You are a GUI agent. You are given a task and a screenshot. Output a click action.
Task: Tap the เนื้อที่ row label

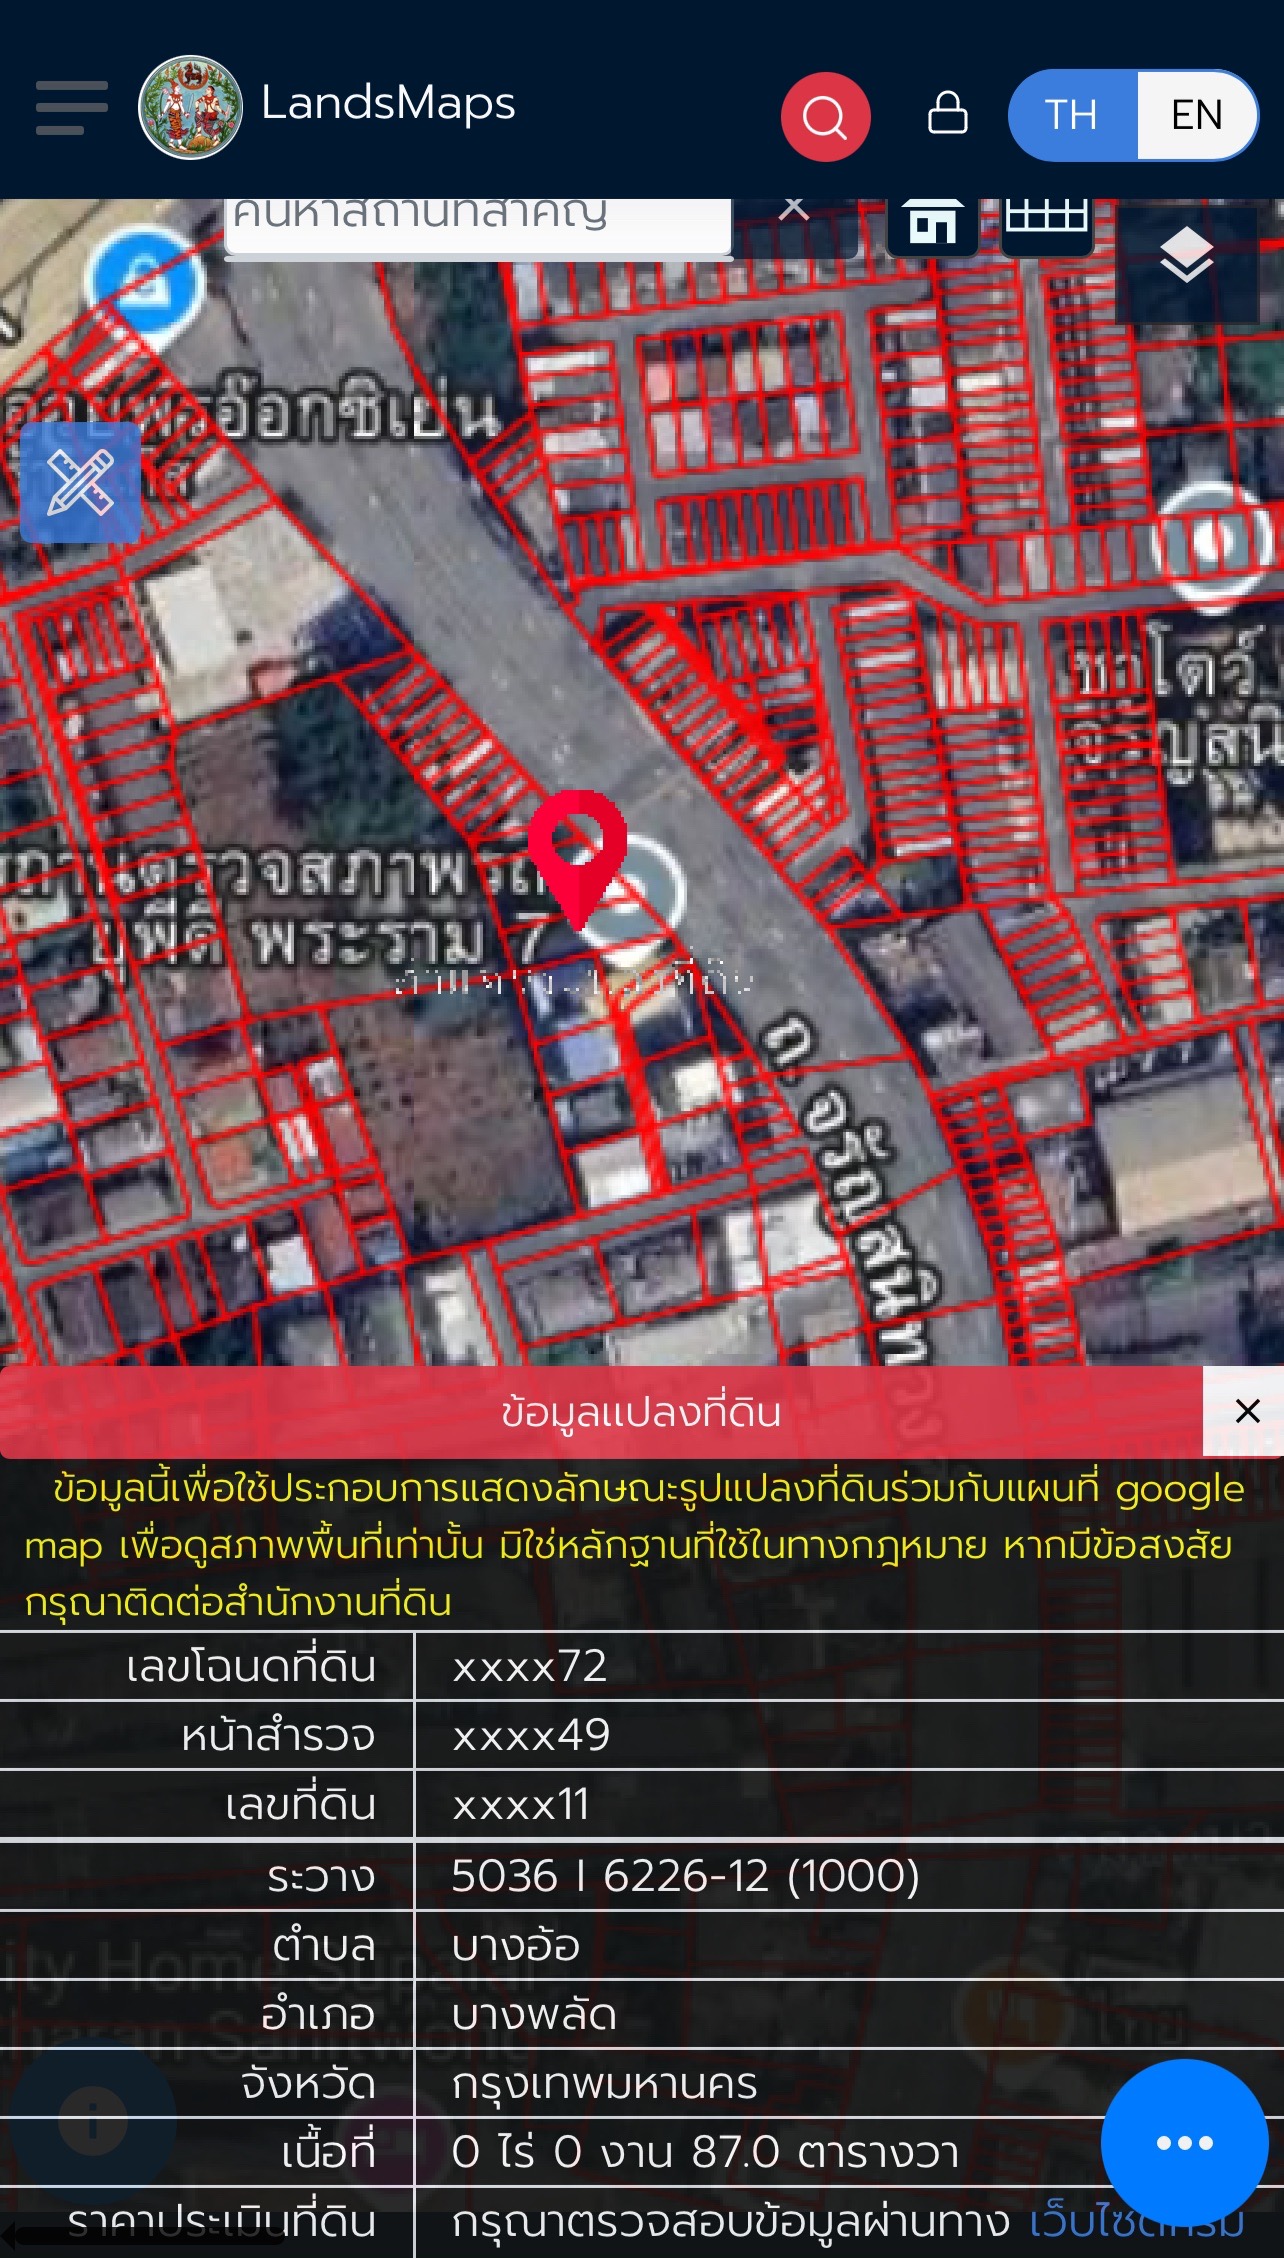(x=328, y=2152)
